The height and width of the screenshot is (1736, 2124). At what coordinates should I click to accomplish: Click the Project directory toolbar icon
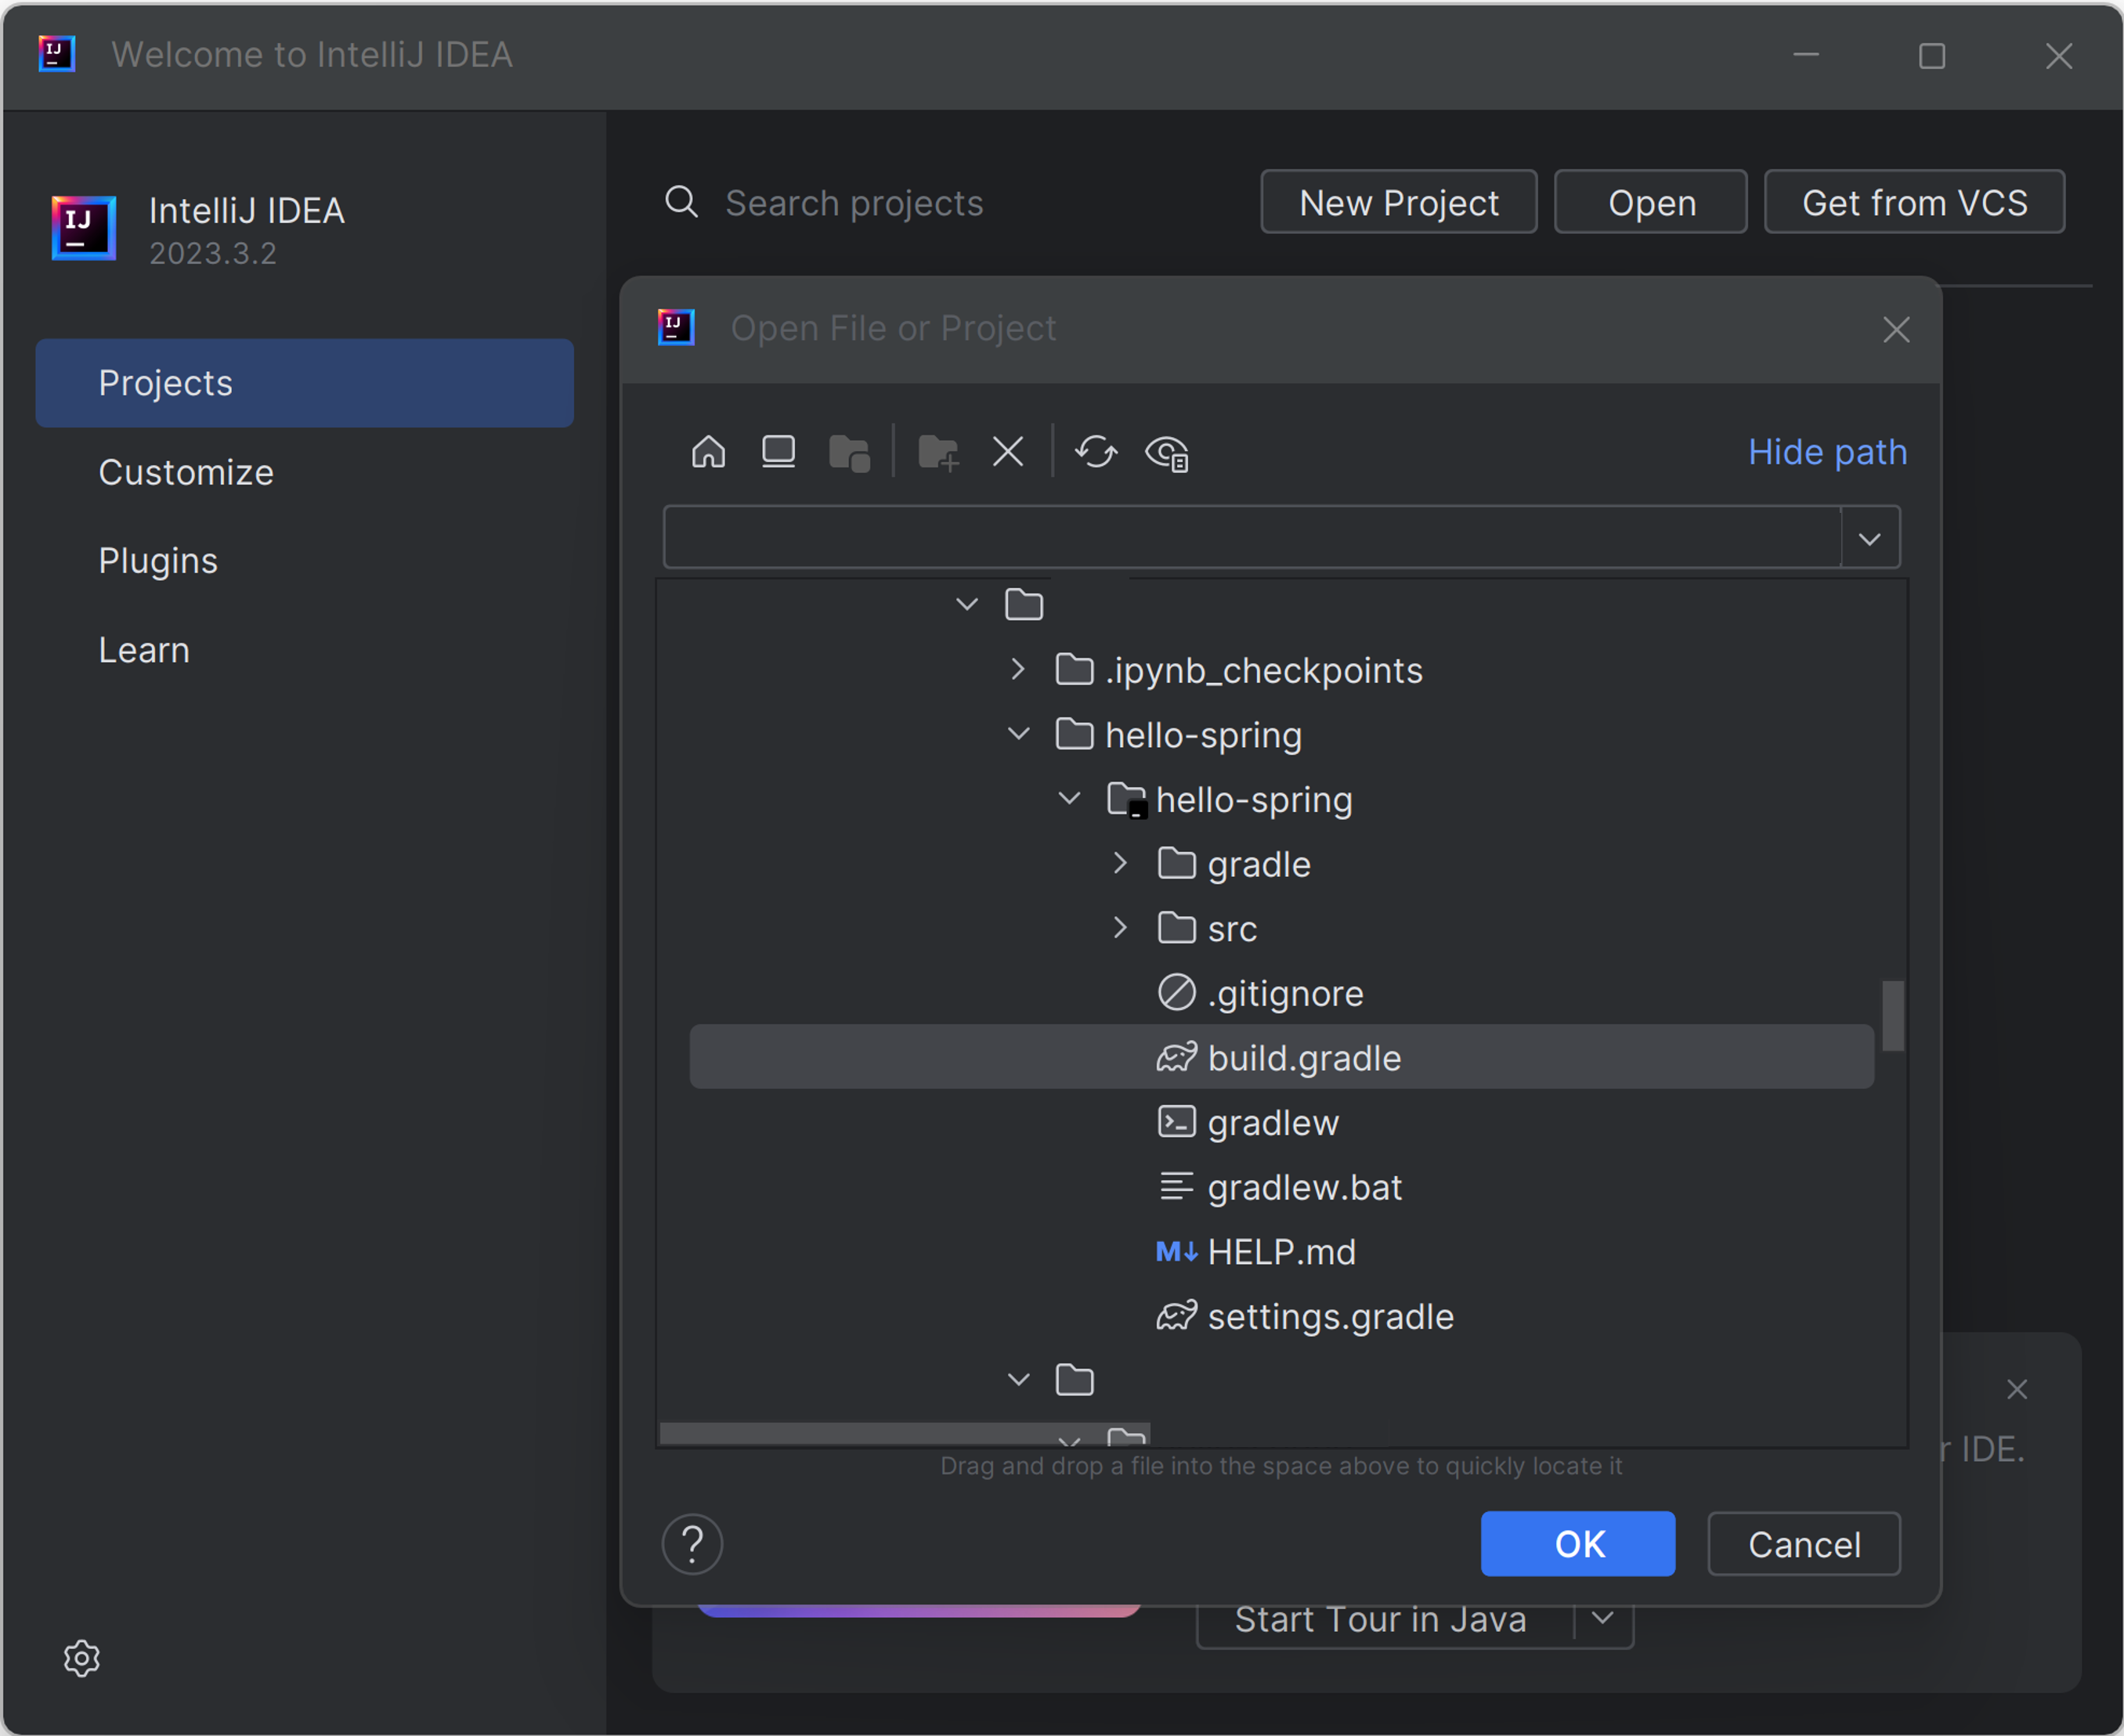849,453
